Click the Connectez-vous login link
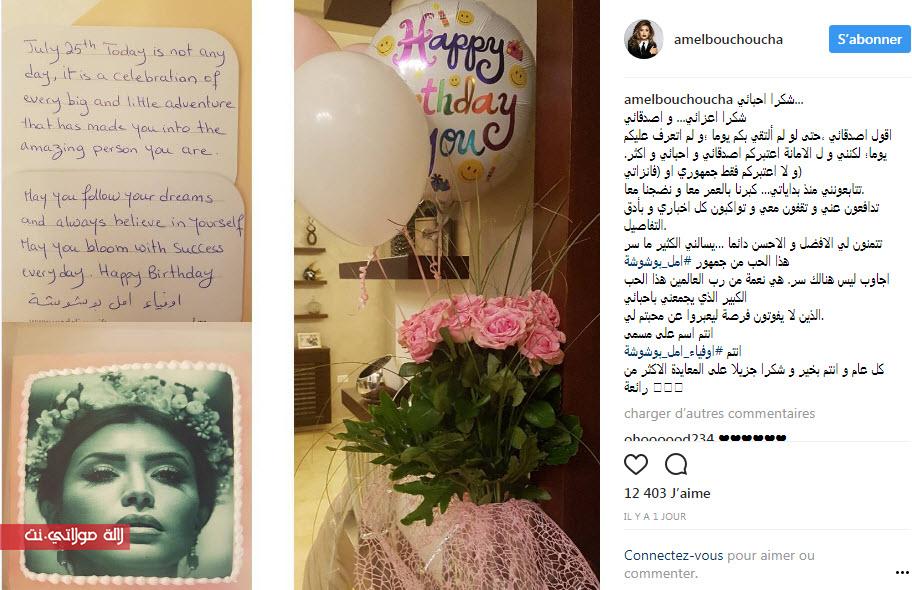The width and height of the screenshot is (912, 590). 674,556
